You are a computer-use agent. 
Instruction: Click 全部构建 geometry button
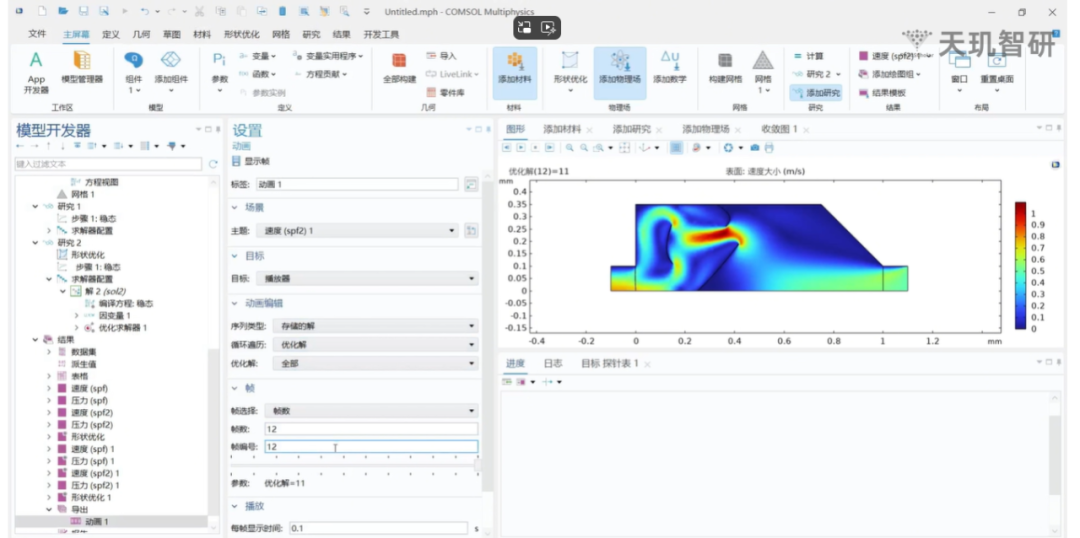point(399,68)
